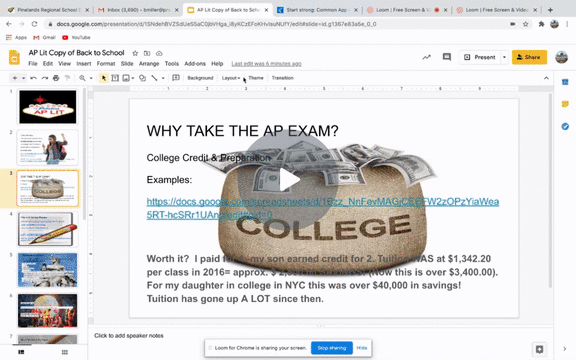This screenshot has width=576, height=360.
Task: Open the Tasks side panel icon
Action: [565, 126]
